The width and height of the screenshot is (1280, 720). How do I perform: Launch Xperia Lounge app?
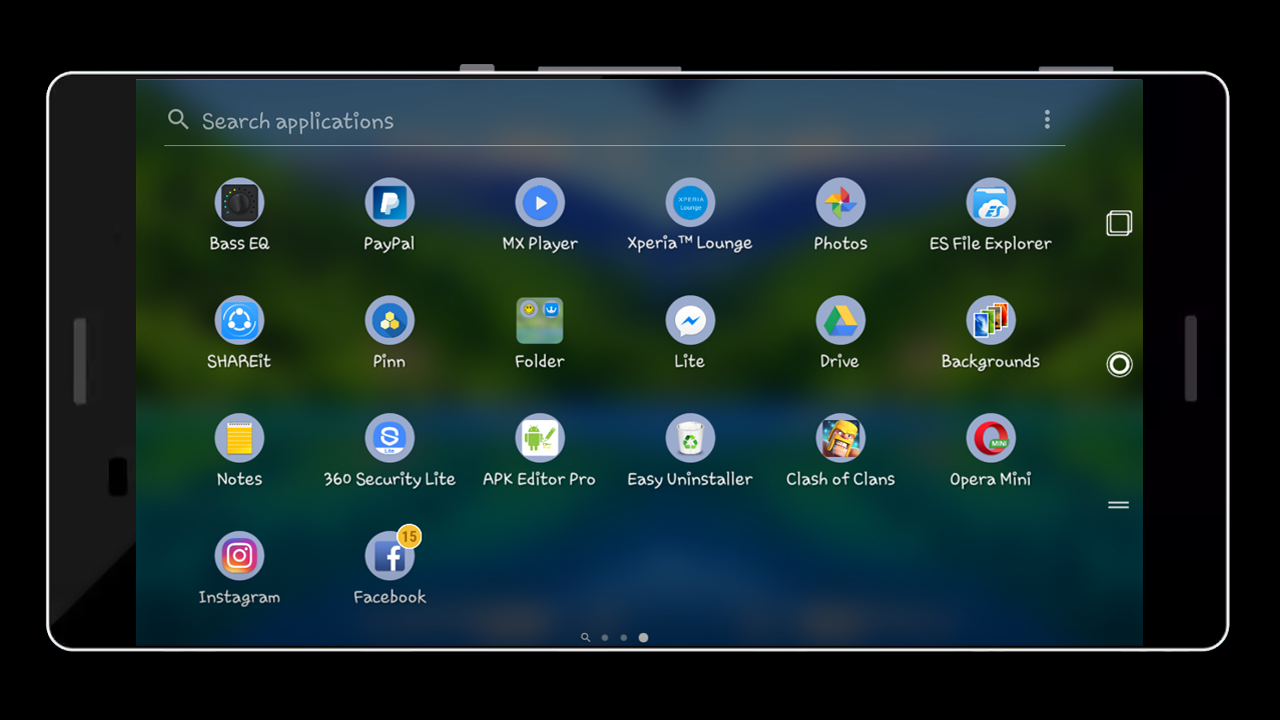click(x=690, y=203)
